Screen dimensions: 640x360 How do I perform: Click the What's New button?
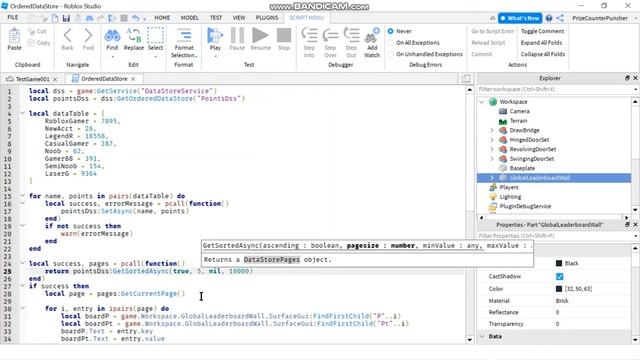click(520, 18)
